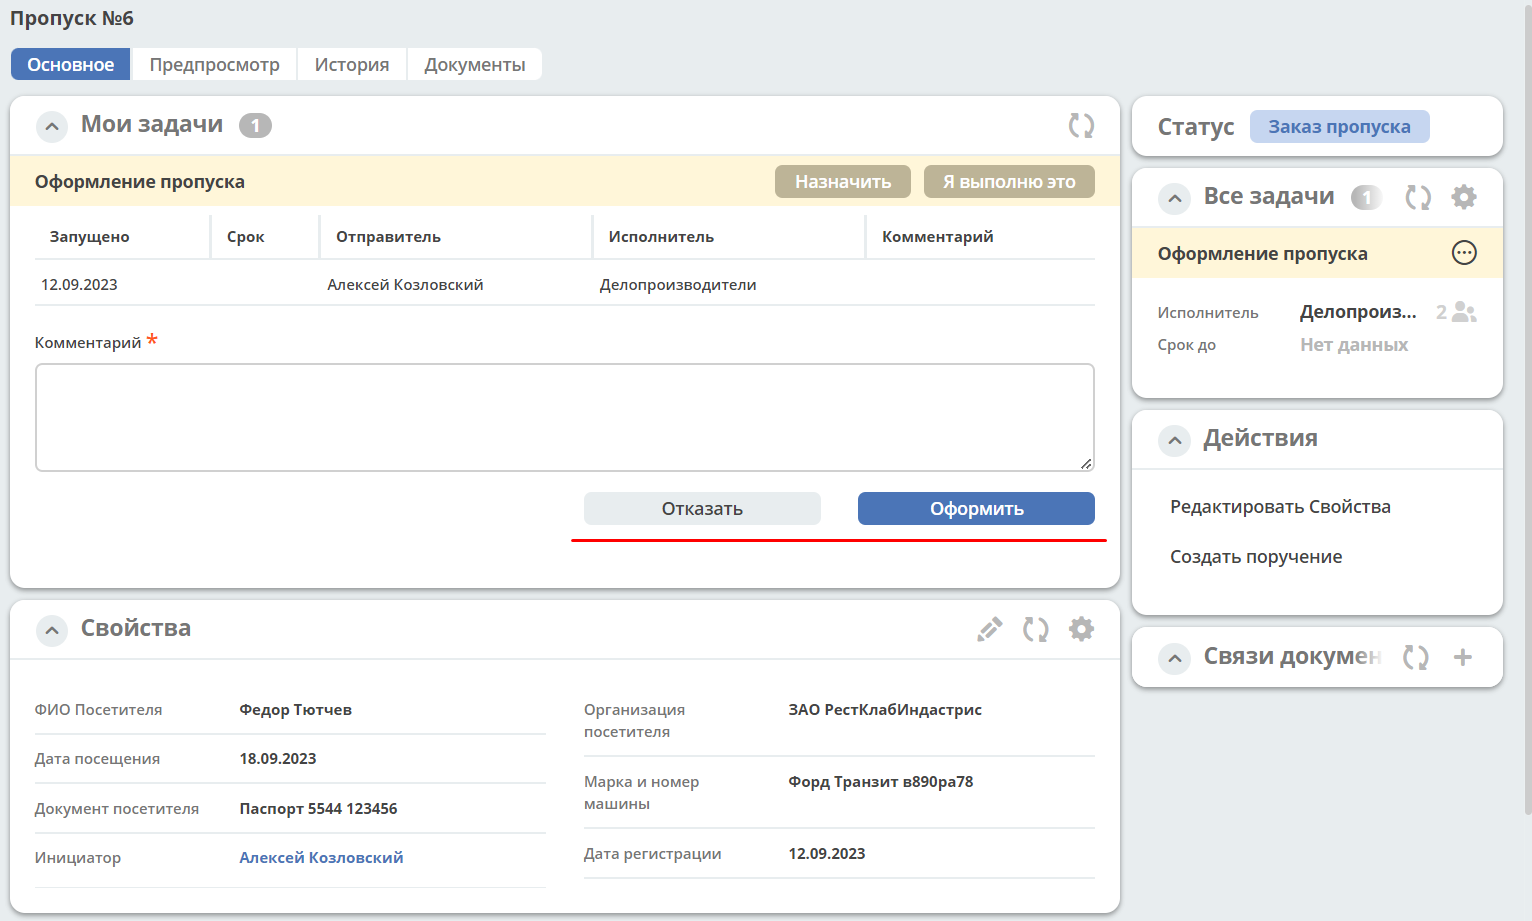
Task: Collapse the Свойства section
Action: [52, 631]
